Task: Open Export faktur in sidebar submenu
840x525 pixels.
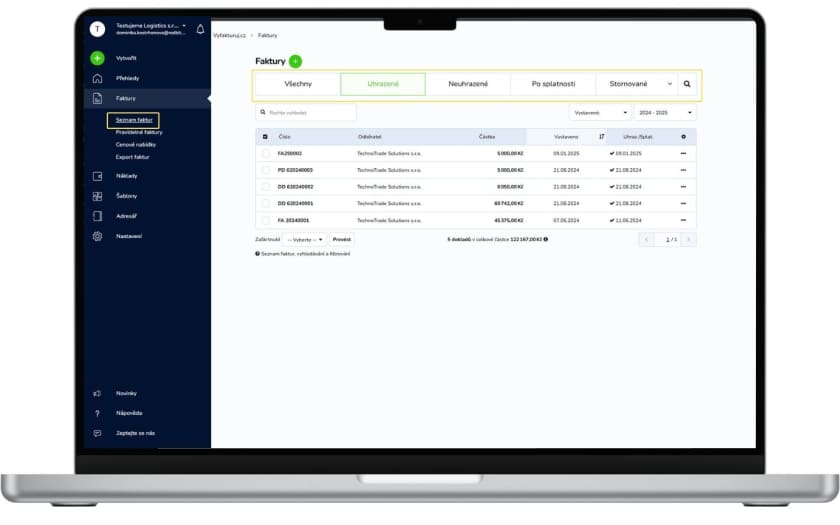Action: (x=132, y=157)
